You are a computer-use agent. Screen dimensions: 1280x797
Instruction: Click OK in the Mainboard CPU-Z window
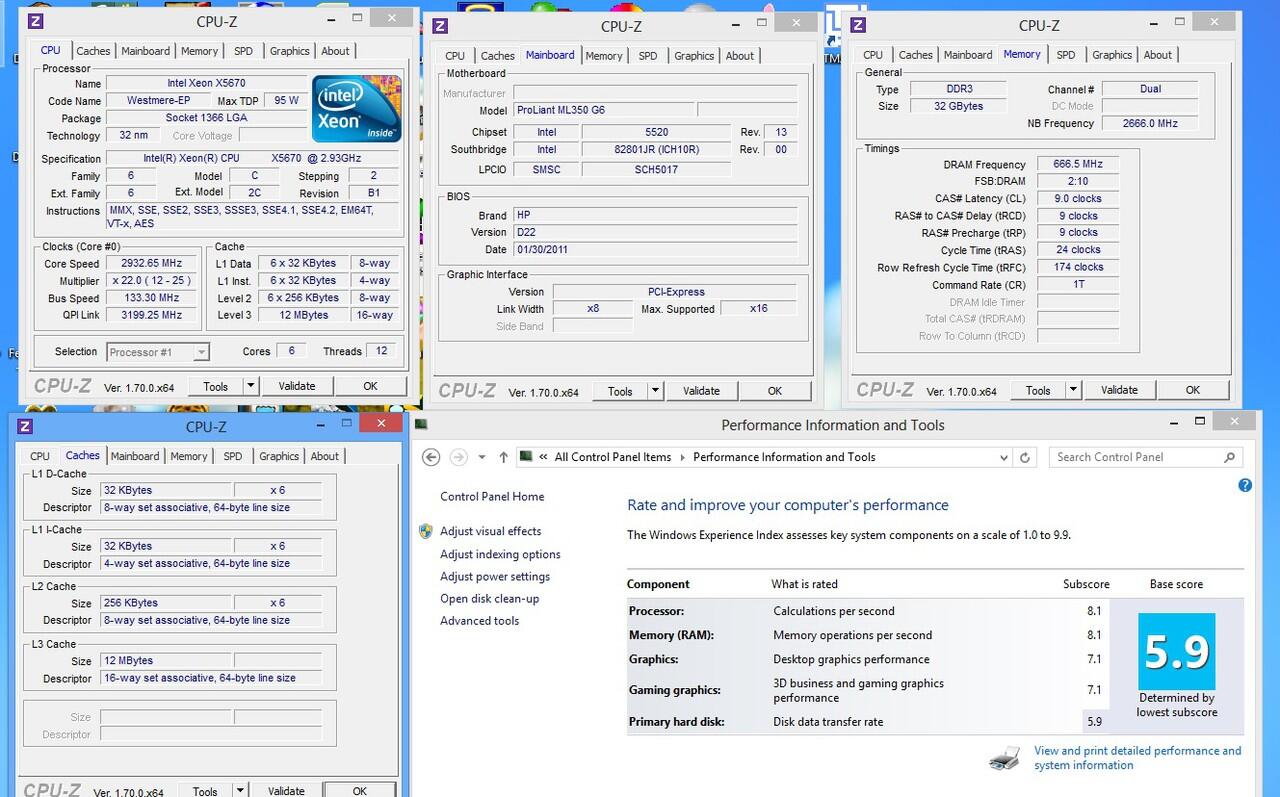775,391
